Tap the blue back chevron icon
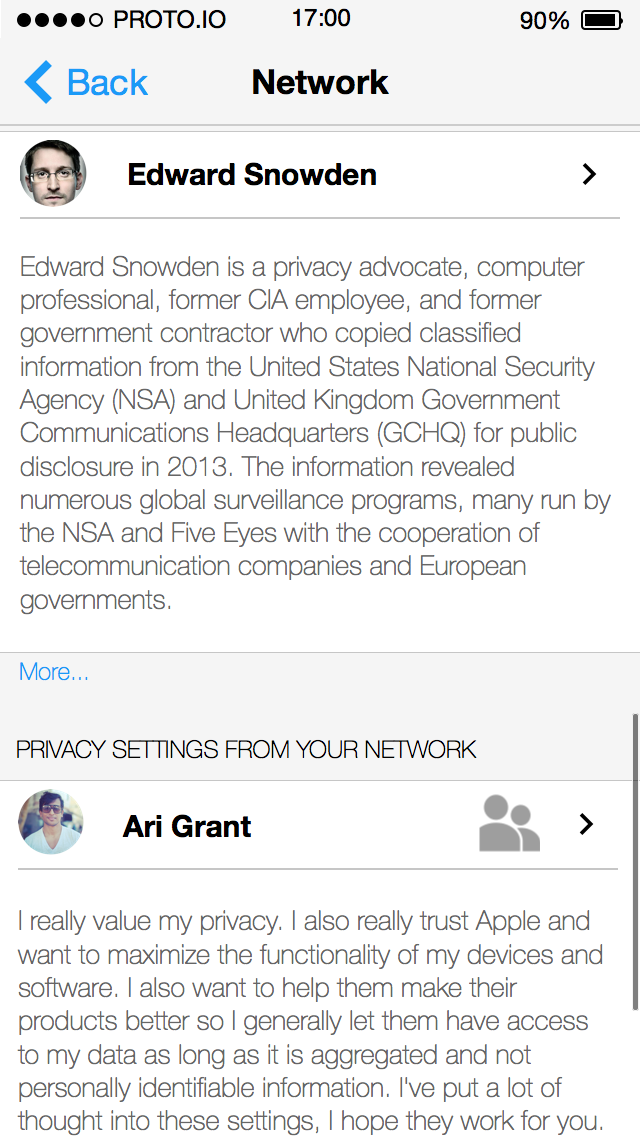Viewport: 640px width, 1136px height. [38, 82]
